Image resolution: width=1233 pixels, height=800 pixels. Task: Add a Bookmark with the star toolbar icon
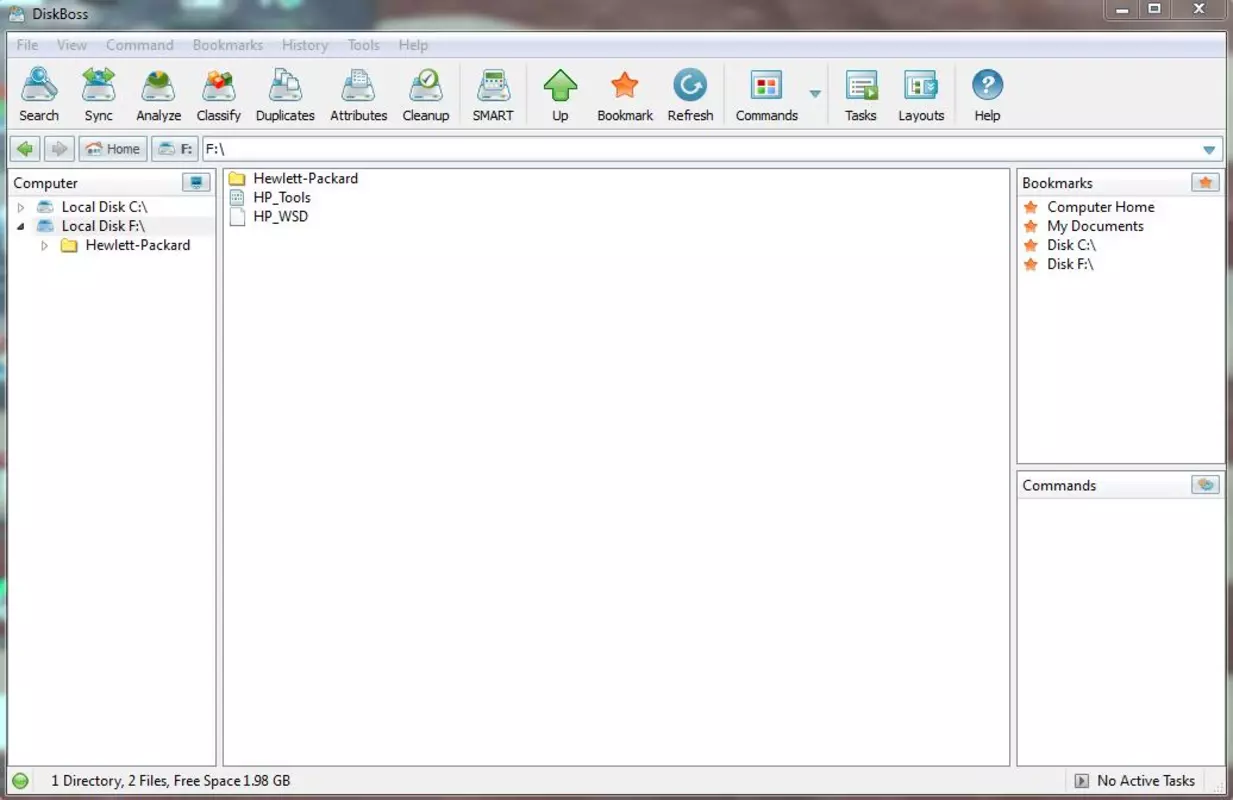[625, 95]
